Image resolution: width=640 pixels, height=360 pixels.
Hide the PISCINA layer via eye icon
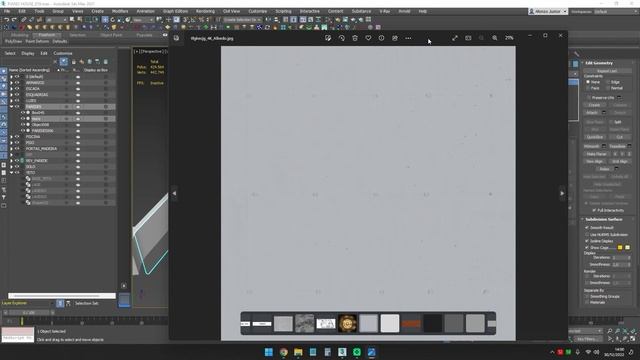17,137
